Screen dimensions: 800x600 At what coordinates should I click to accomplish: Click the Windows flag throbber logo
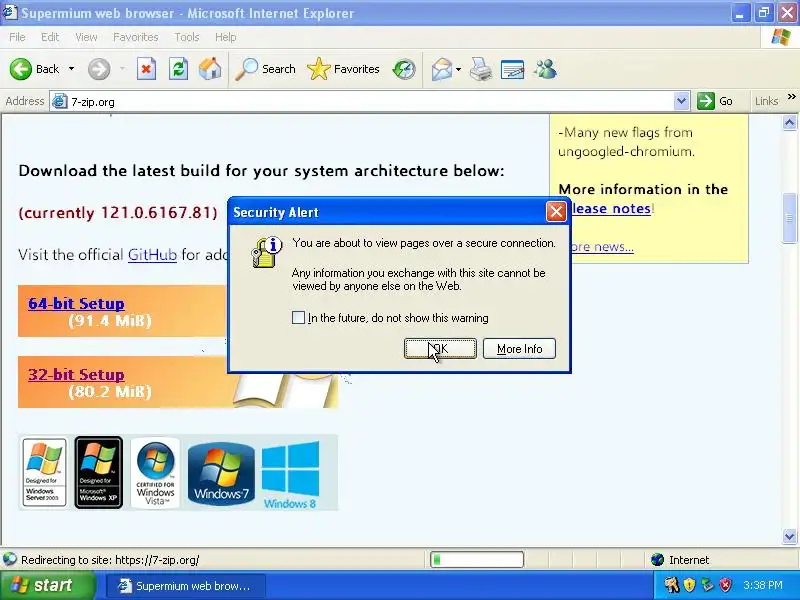click(781, 37)
